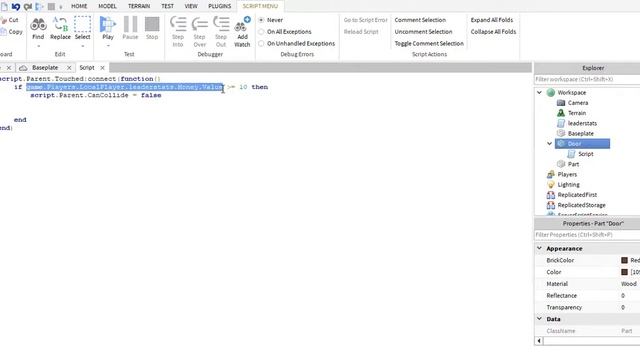Close the Baseplate document tab
Screen dimensions: 640x360
69,68
